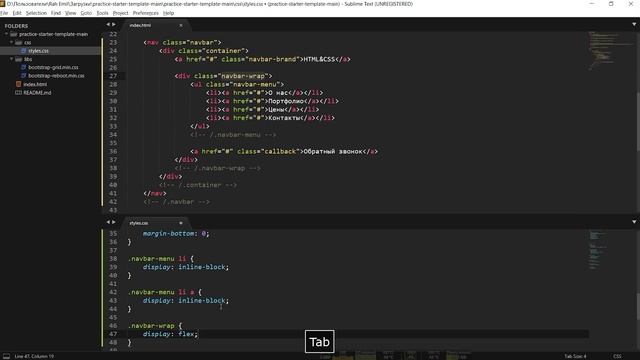Click Line 47, Column status text
Image resolution: width=640 pixels, height=360 pixels.
point(34,356)
